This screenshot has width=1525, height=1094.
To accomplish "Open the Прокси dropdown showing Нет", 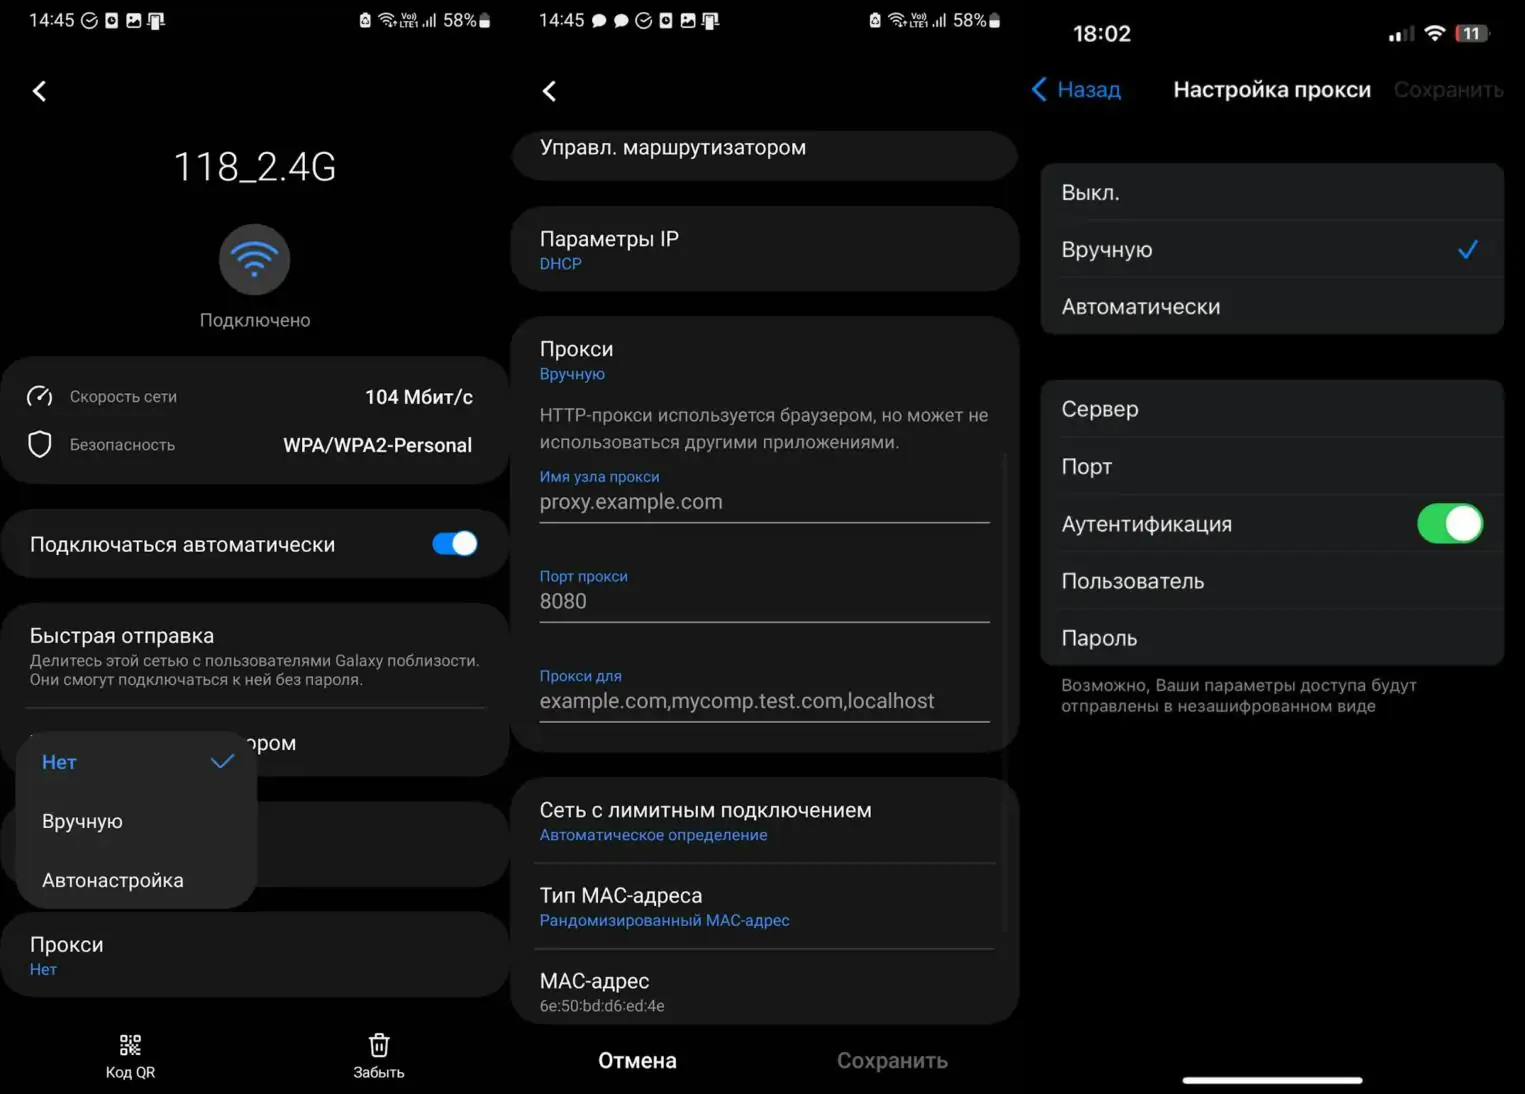I will 255,955.
